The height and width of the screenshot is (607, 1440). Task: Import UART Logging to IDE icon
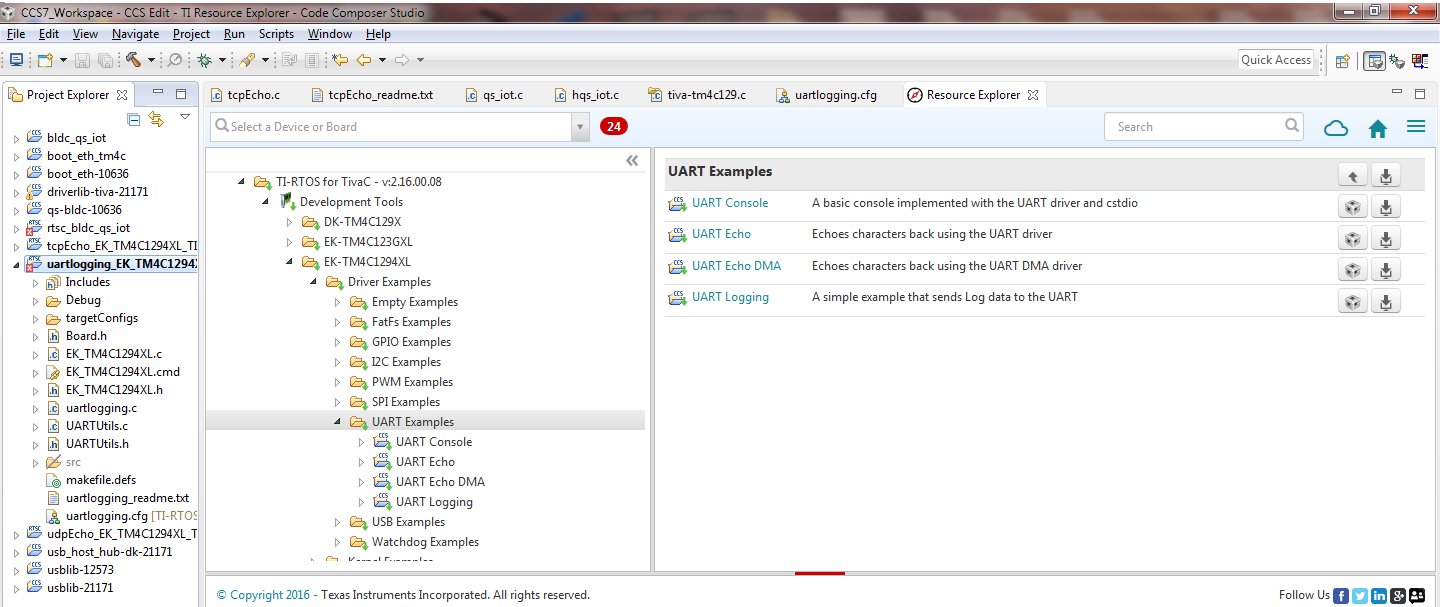[x=1353, y=301]
